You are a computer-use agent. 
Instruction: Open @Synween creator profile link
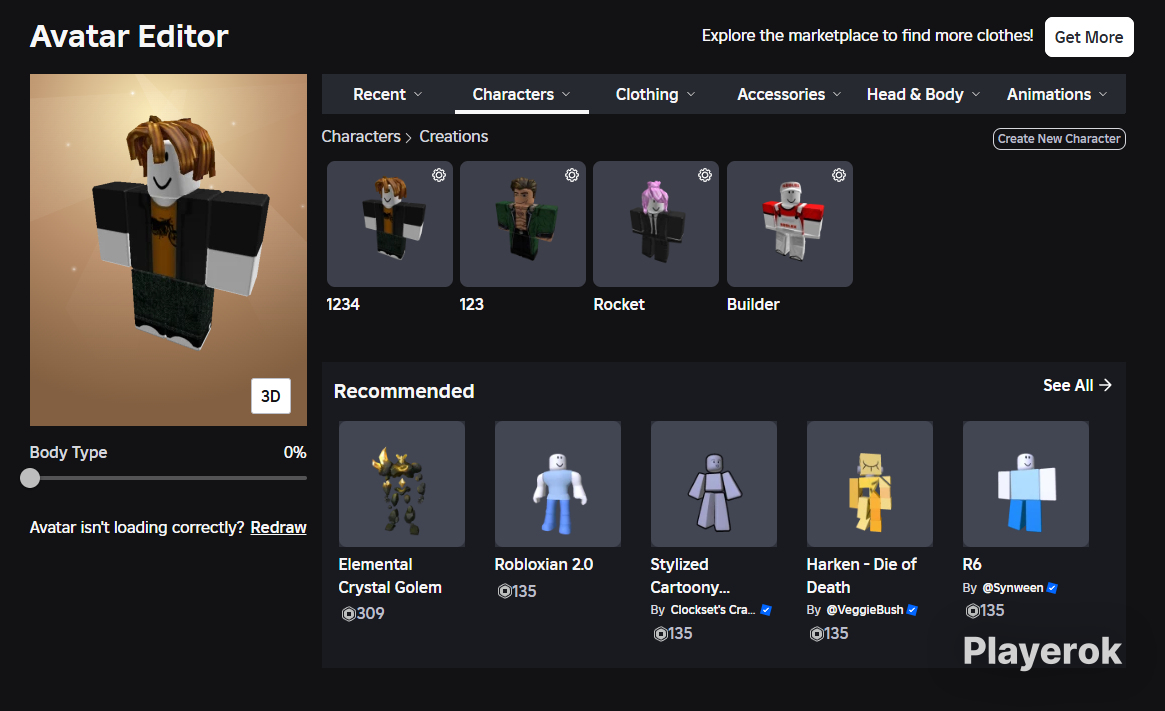1012,588
